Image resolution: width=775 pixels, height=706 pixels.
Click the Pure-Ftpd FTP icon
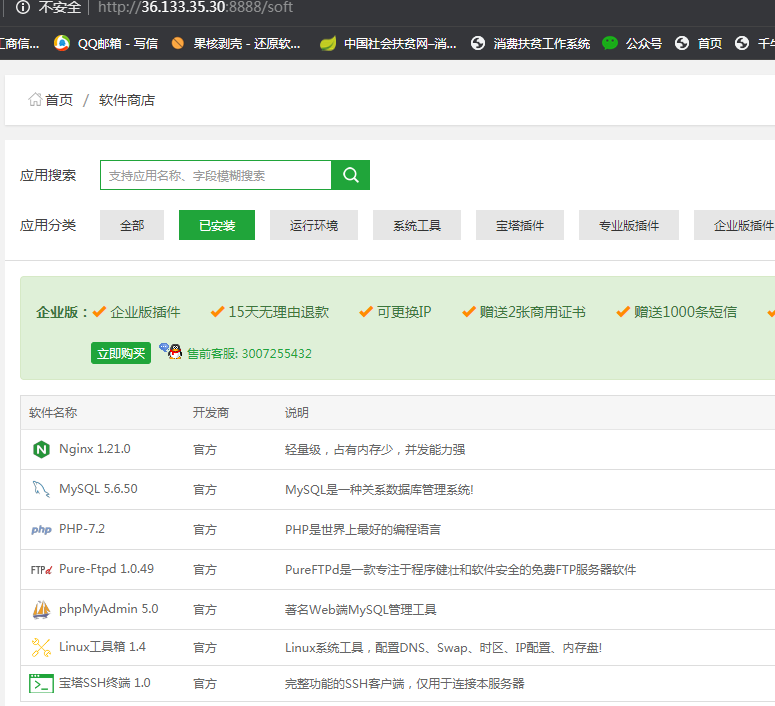[x=41, y=570]
